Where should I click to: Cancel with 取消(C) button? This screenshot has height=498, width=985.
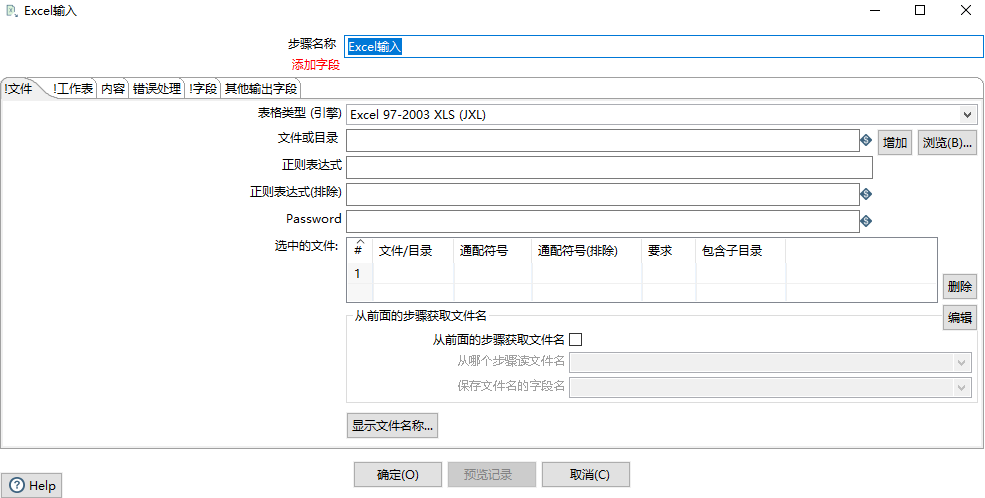coord(586,475)
